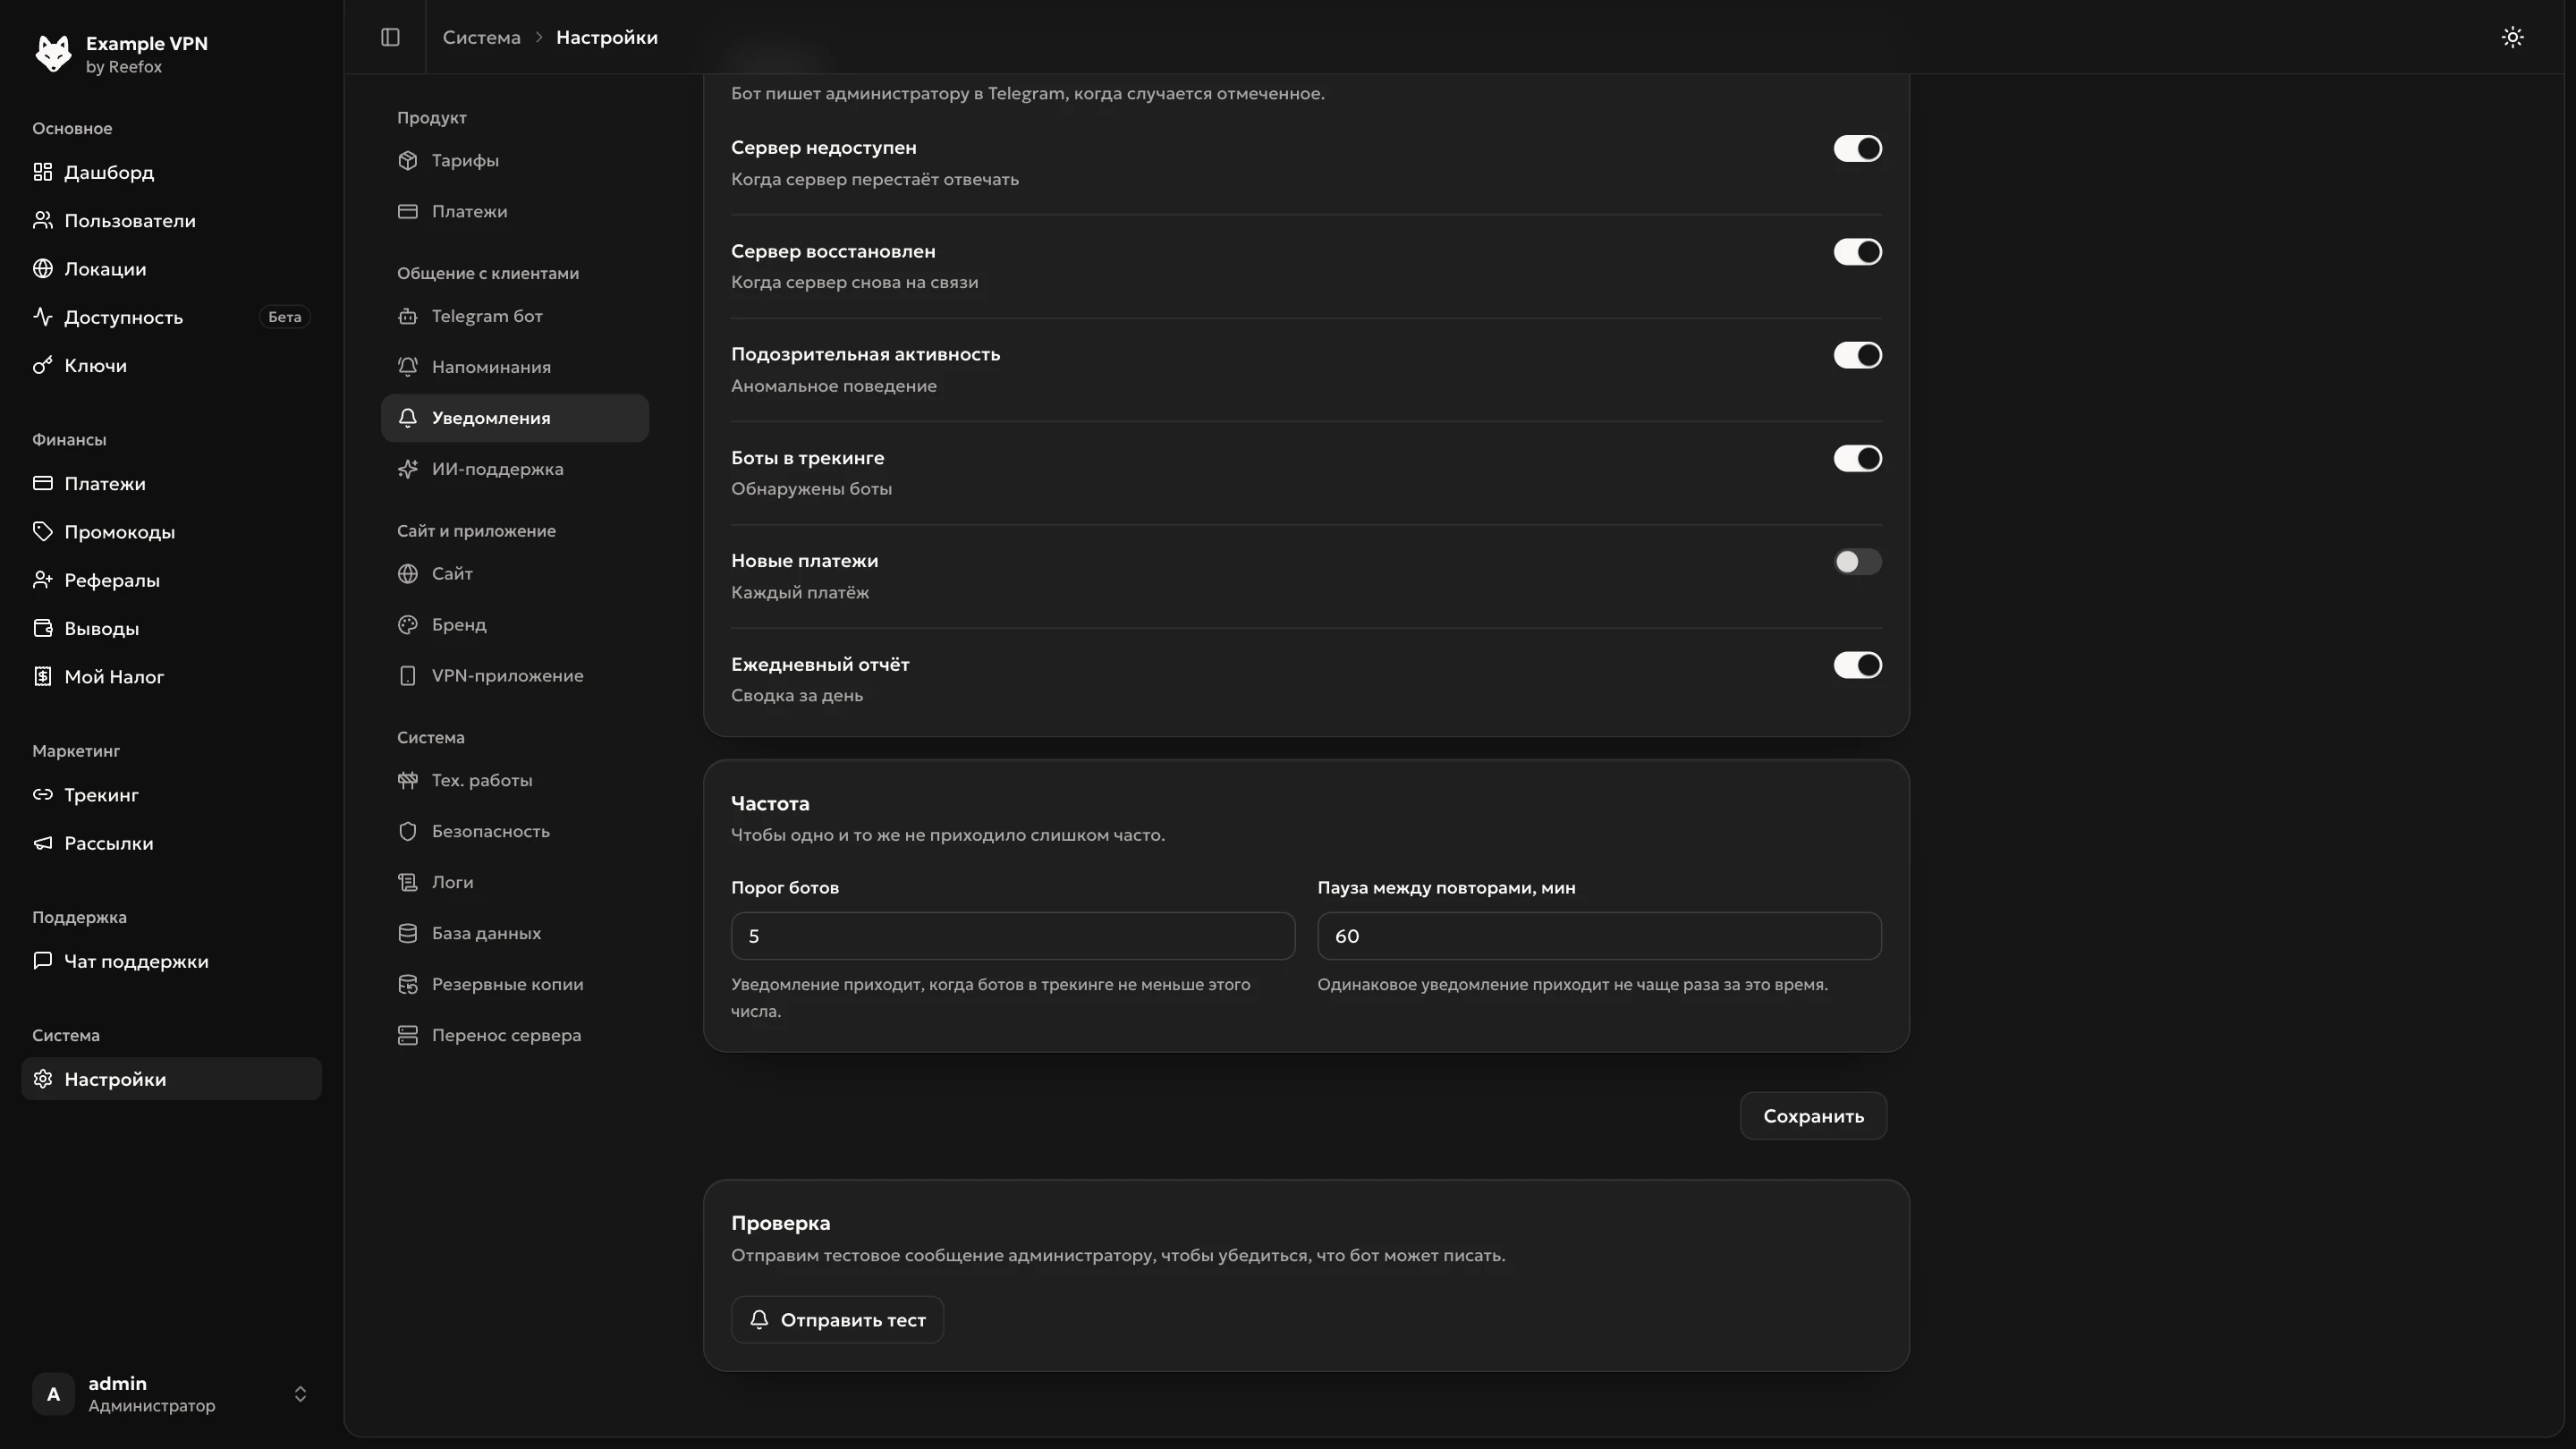This screenshot has width=2576, height=1449.
Task: Click the Бренд palette icon
Action: click(x=407, y=625)
